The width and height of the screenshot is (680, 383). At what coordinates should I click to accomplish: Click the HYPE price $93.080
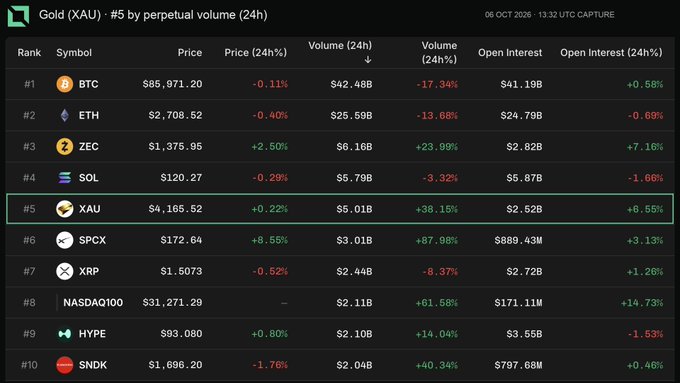181,334
